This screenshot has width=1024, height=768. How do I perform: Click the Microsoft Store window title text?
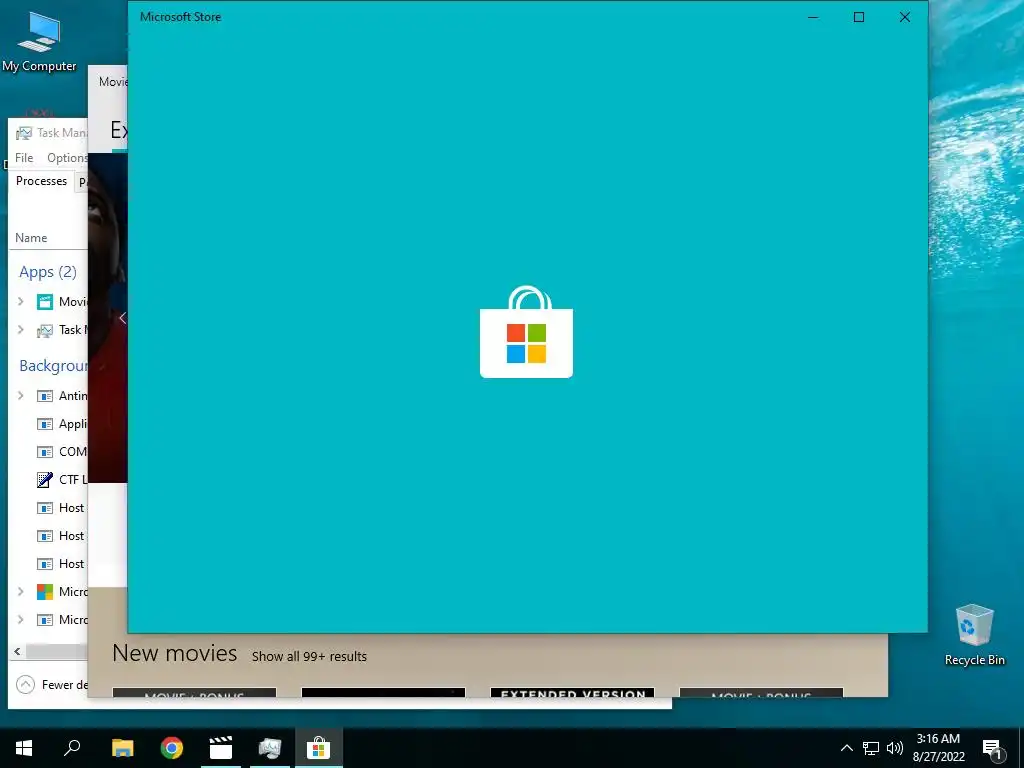[180, 17]
